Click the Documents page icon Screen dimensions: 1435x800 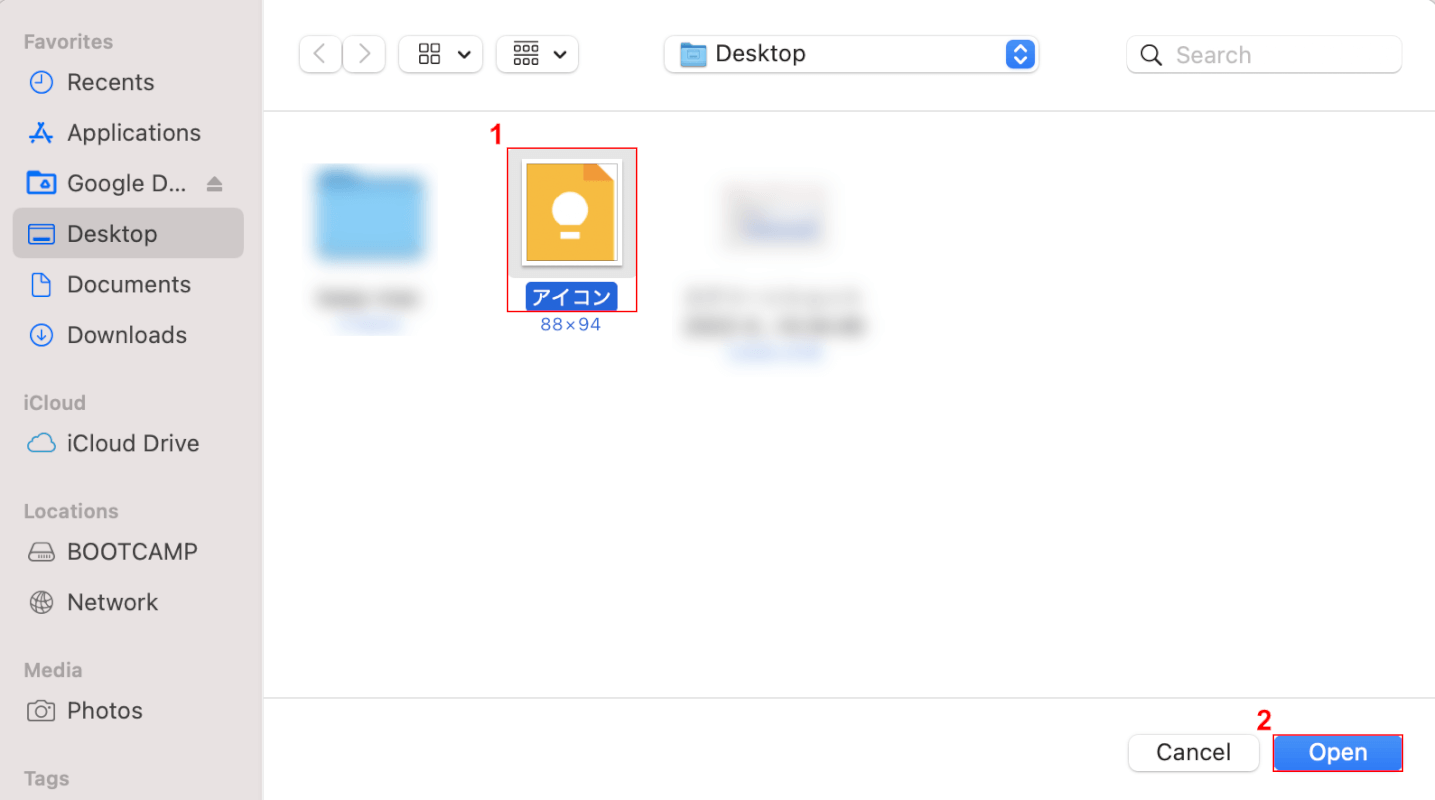(x=41, y=284)
